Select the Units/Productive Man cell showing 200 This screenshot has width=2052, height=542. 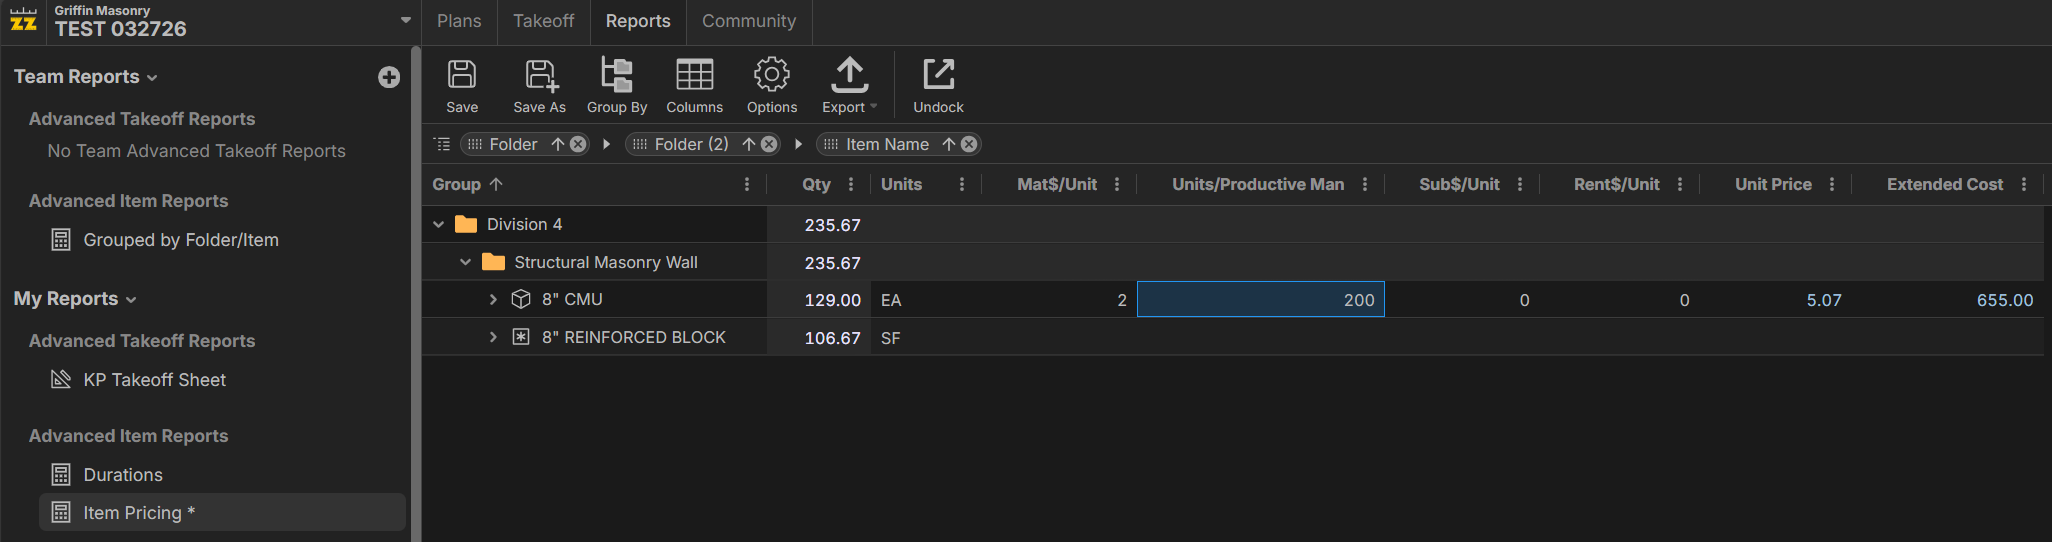(1260, 300)
